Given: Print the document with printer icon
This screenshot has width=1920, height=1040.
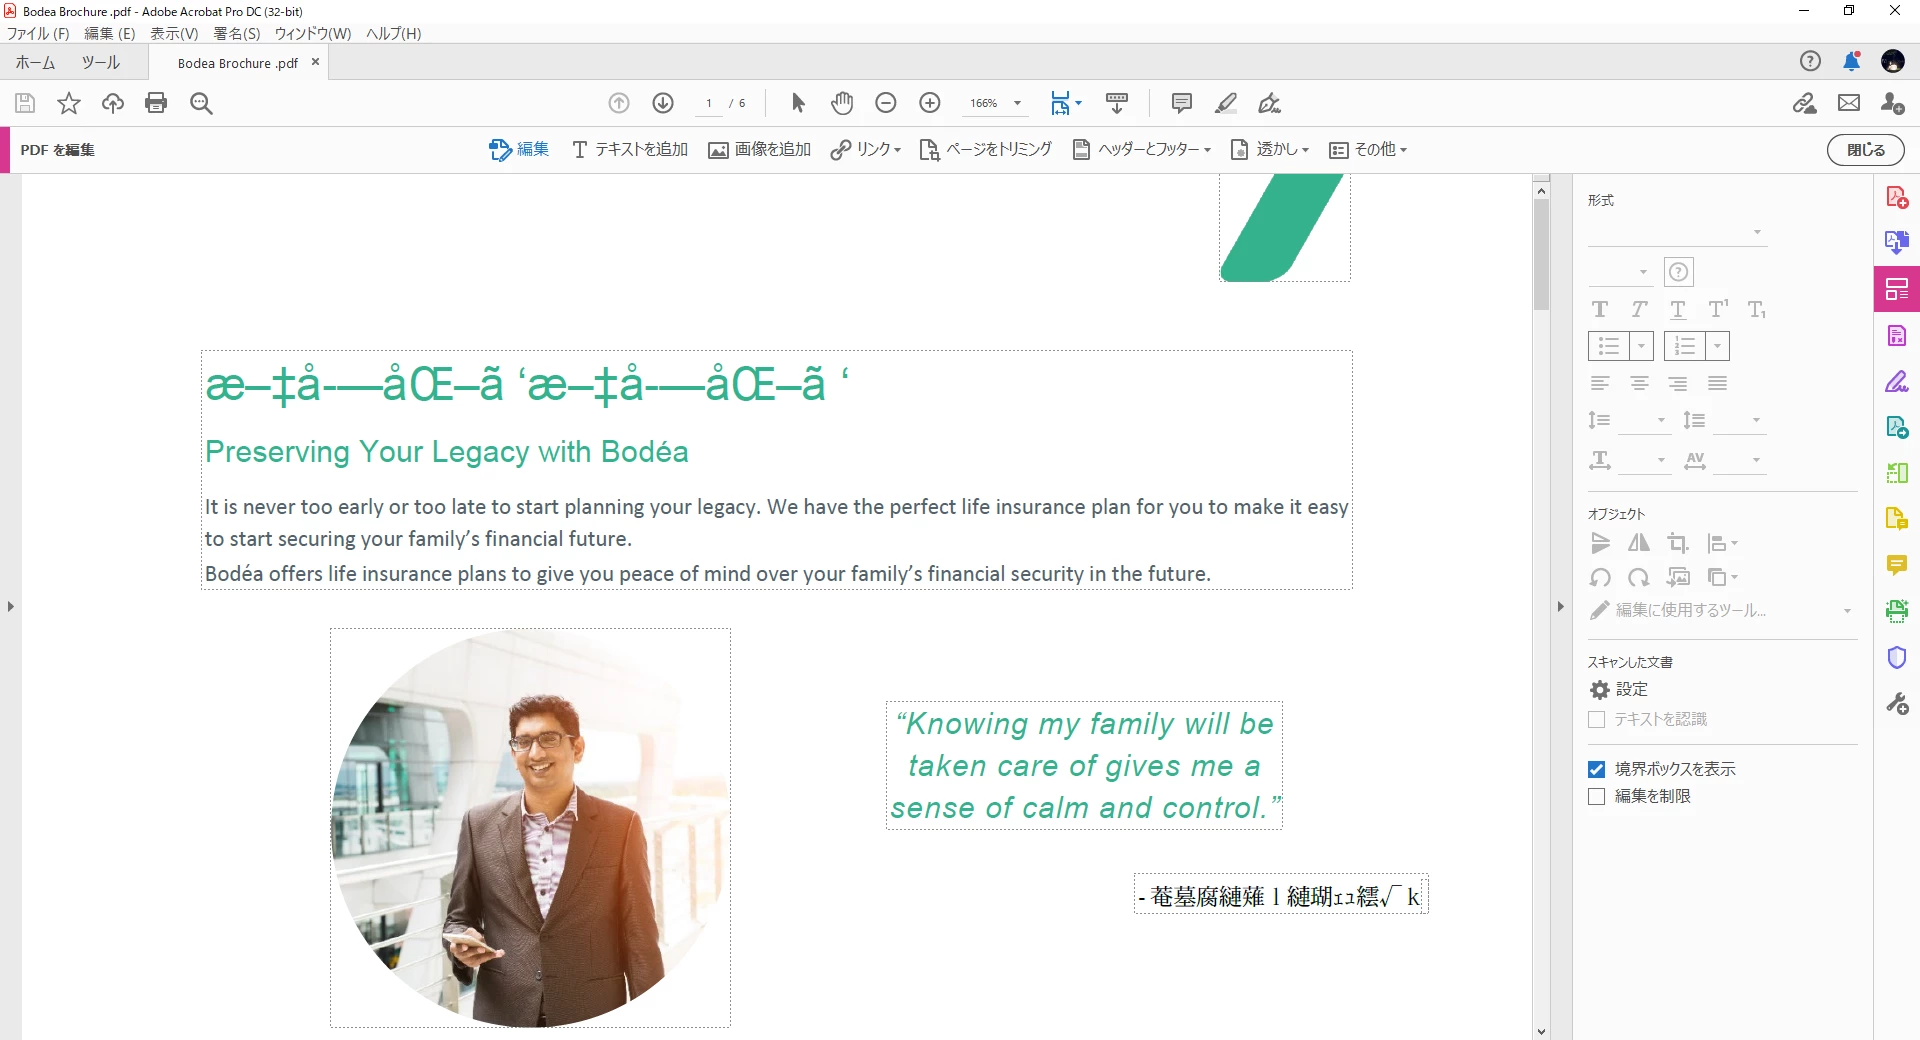Looking at the screenshot, I should pyautogui.click(x=156, y=103).
